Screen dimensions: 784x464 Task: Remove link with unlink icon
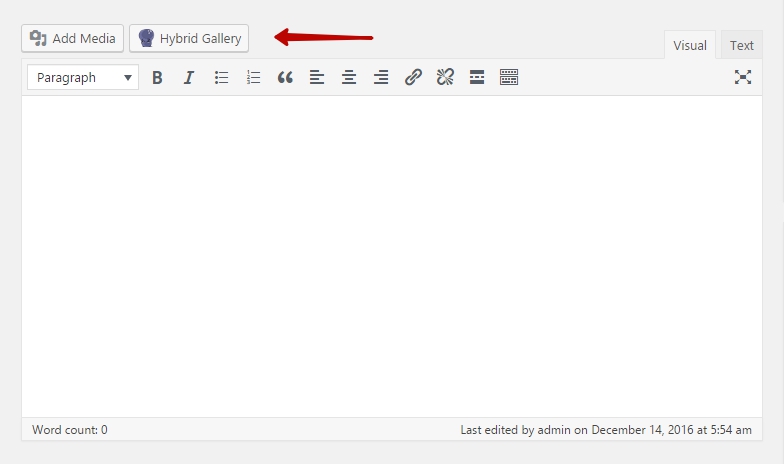[445, 78]
